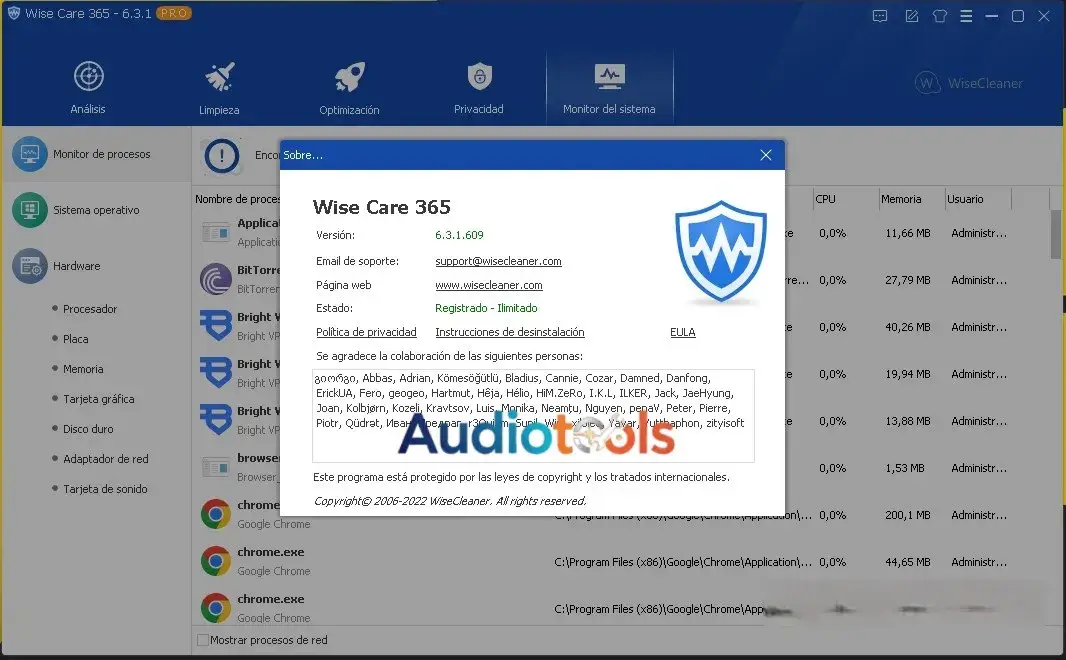
Task: Open the www.wisecleaner.com link
Action: tap(489, 285)
